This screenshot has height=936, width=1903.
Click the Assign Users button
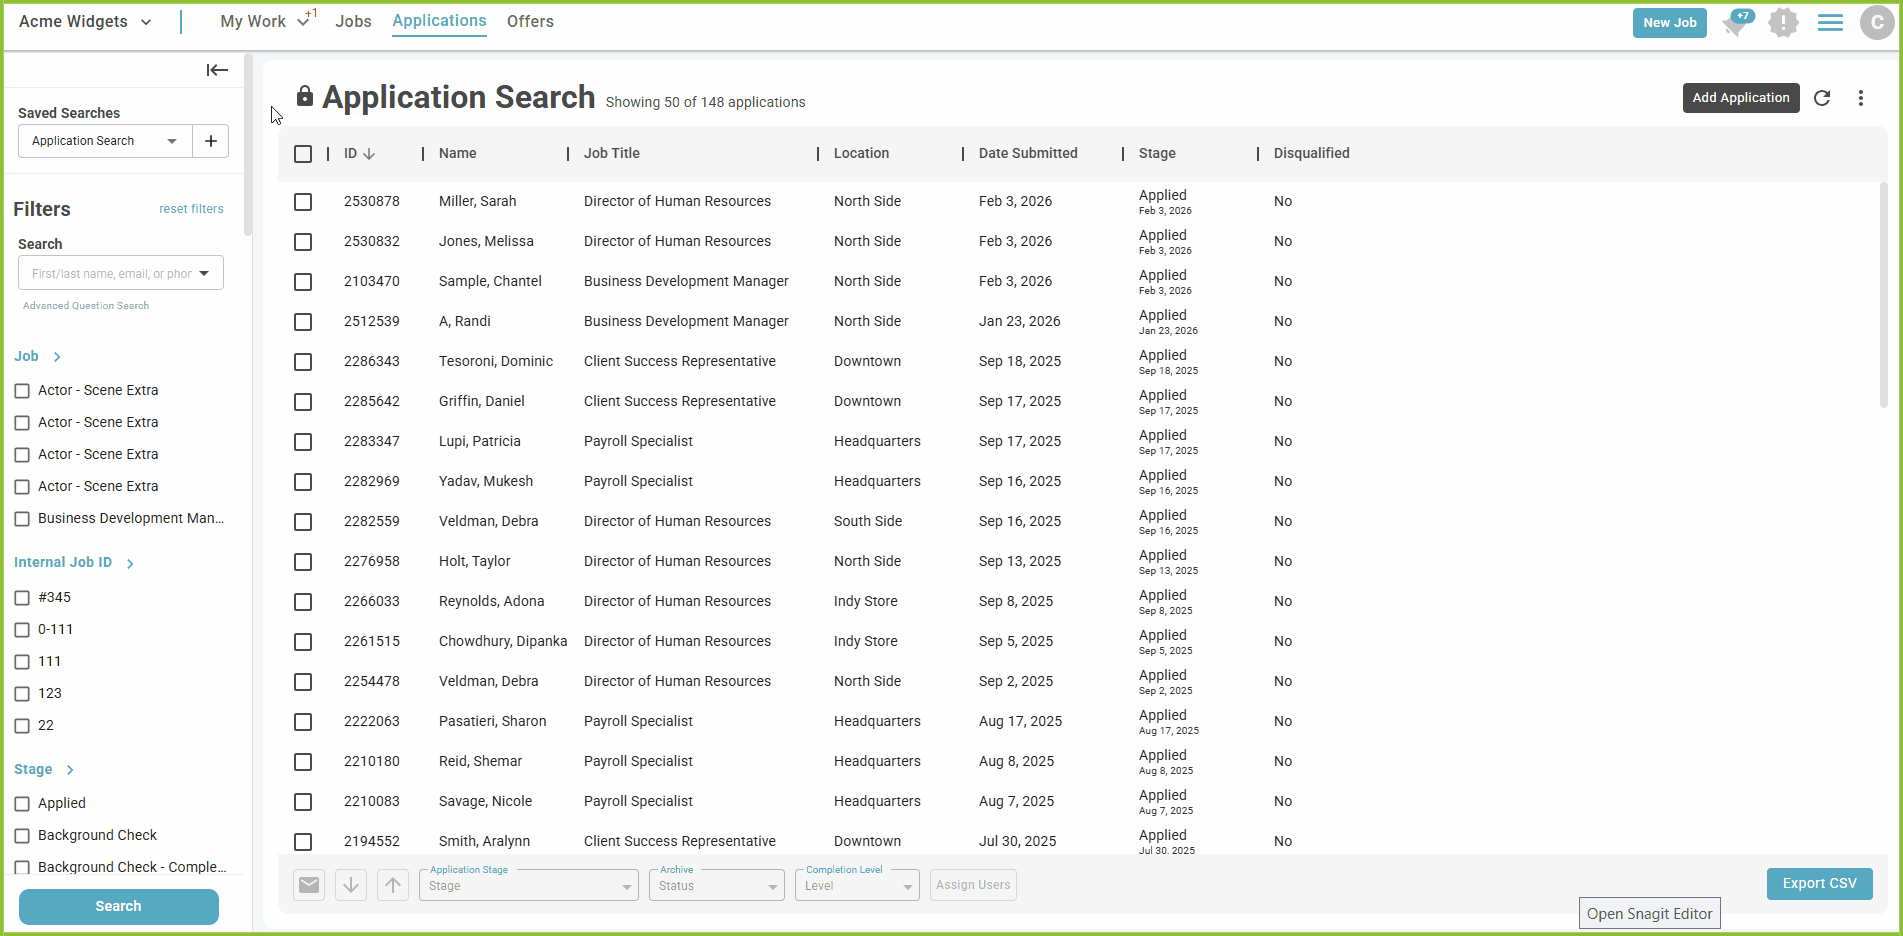[x=973, y=885]
